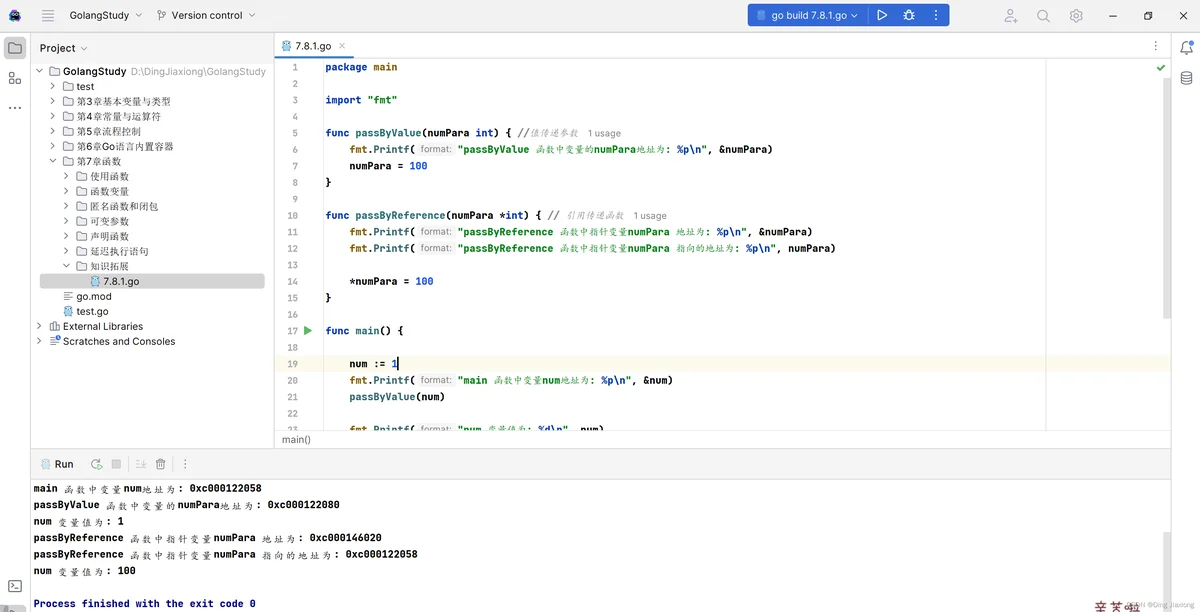
Task: Run the program with the toolbar play button
Action: point(882,15)
